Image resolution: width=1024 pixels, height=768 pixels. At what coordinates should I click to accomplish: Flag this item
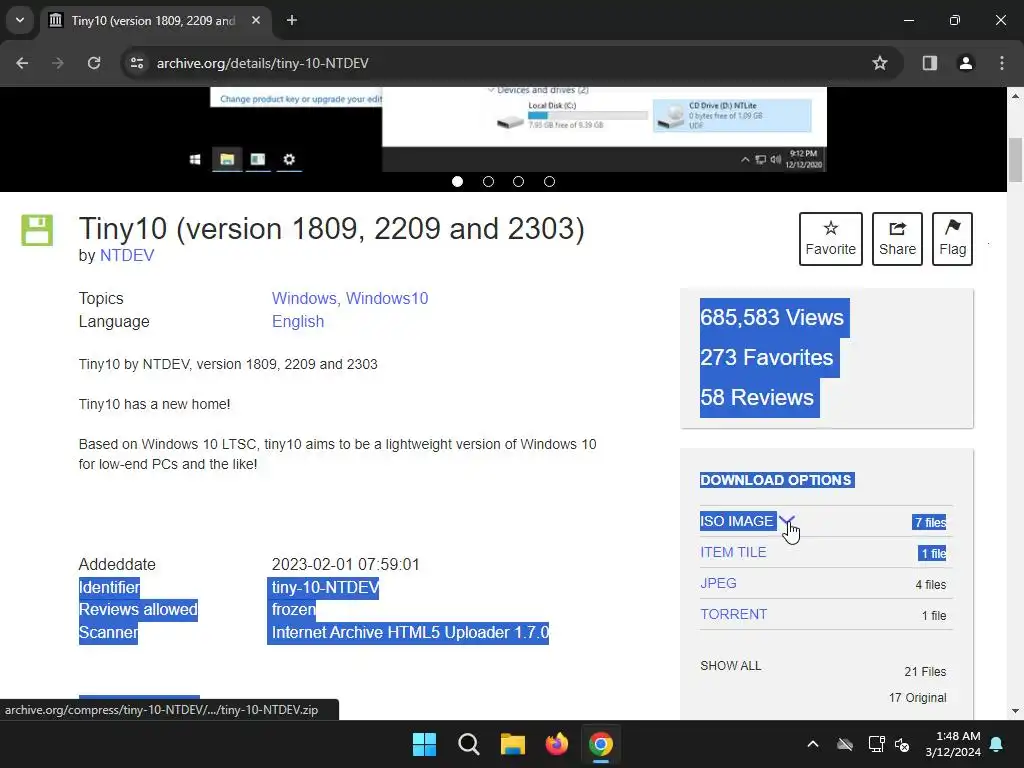[x=952, y=238]
